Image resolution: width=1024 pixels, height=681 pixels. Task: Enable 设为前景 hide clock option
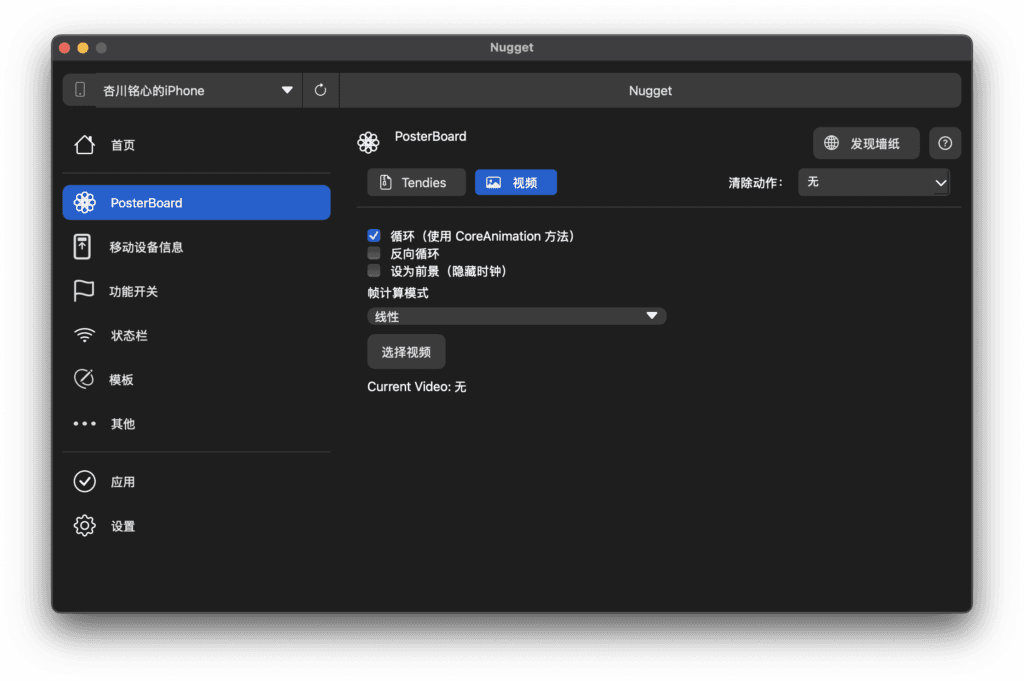[373, 270]
